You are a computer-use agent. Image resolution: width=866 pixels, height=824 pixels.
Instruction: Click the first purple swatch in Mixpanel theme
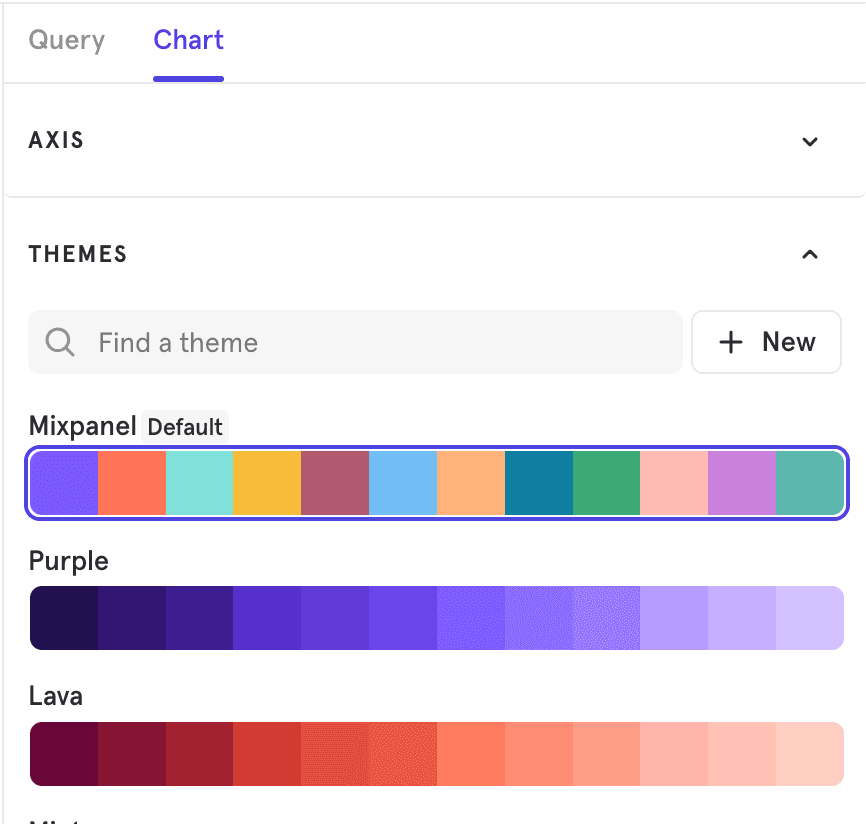click(63, 483)
